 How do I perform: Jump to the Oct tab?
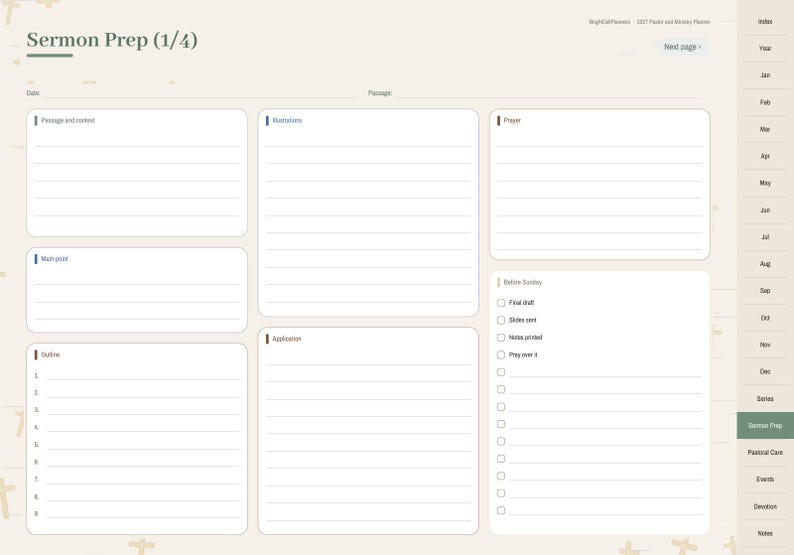[765, 318]
